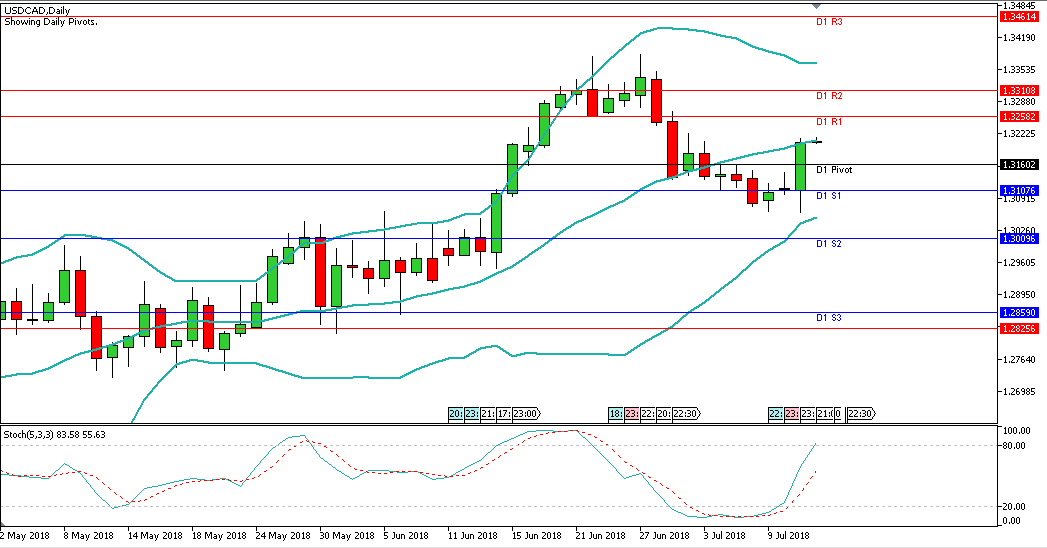Select the D1 S1 support label
The width and height of the screenshot is (1047, 548).
click(829, 196)
